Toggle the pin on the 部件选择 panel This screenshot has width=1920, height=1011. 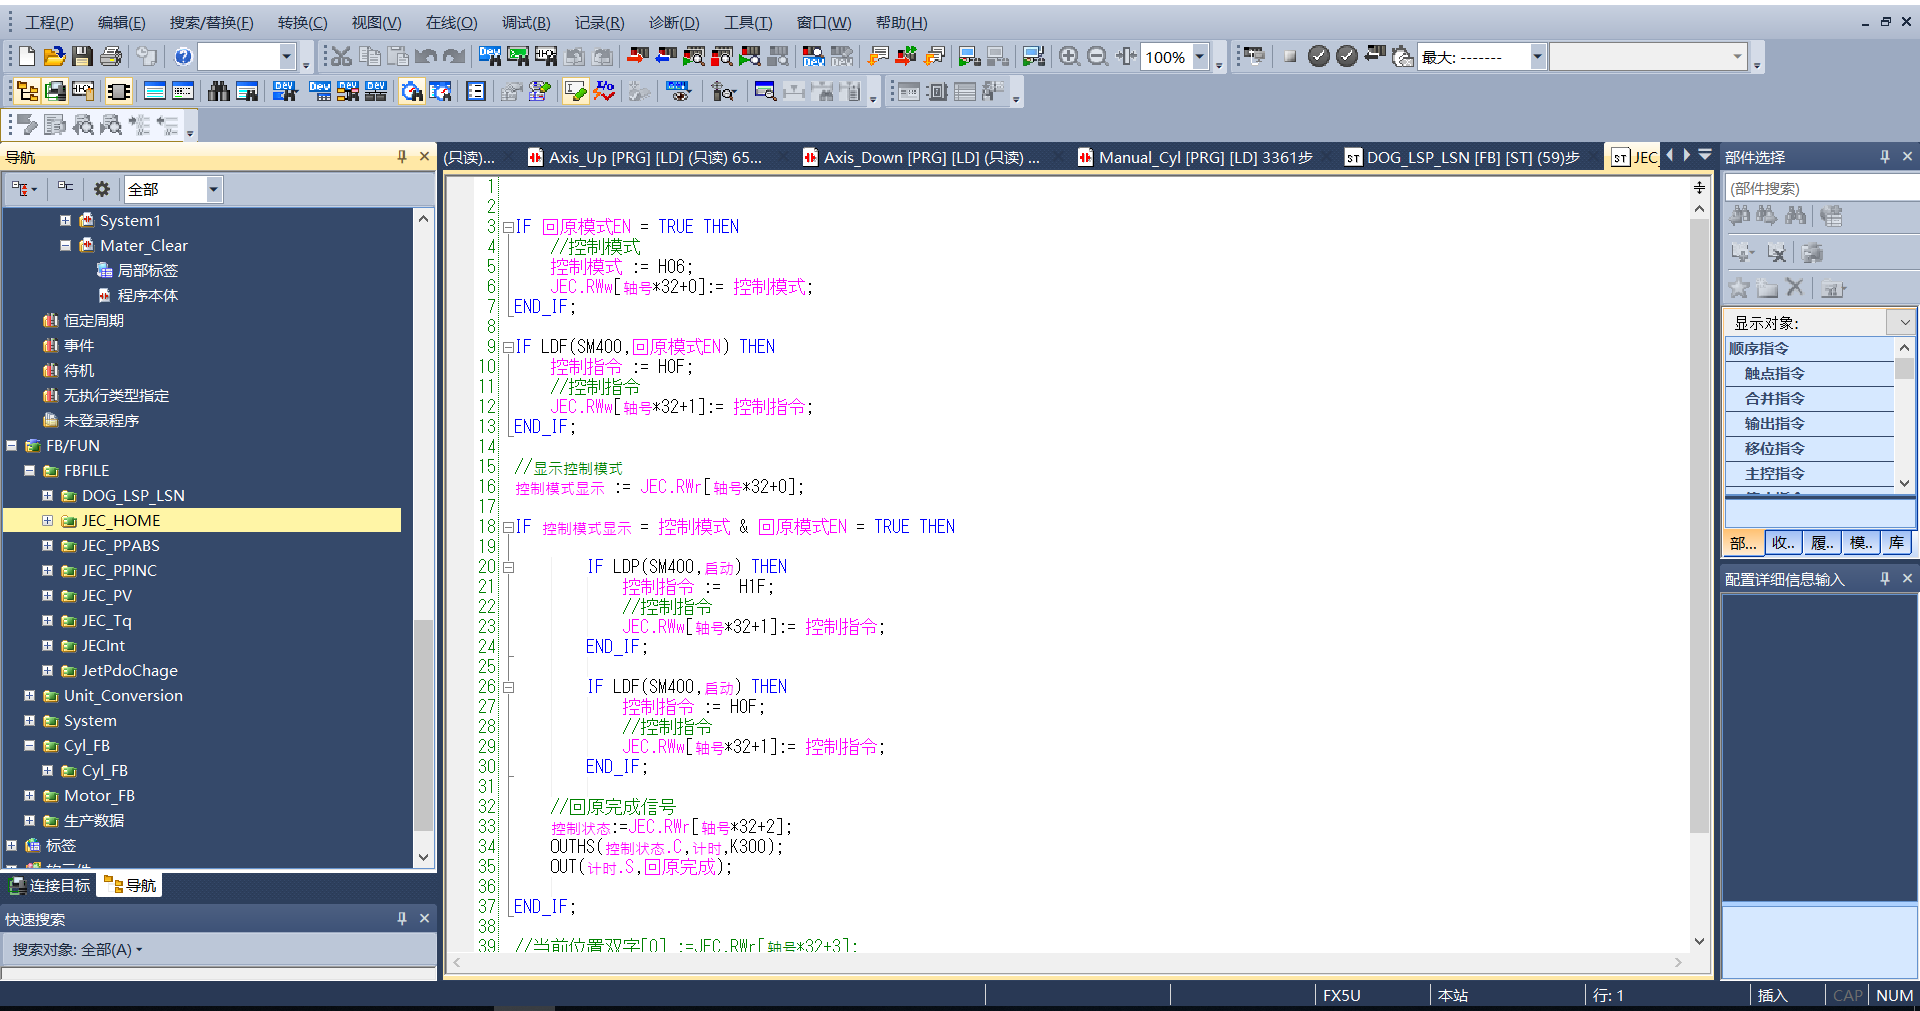(x=1885, y=157)
